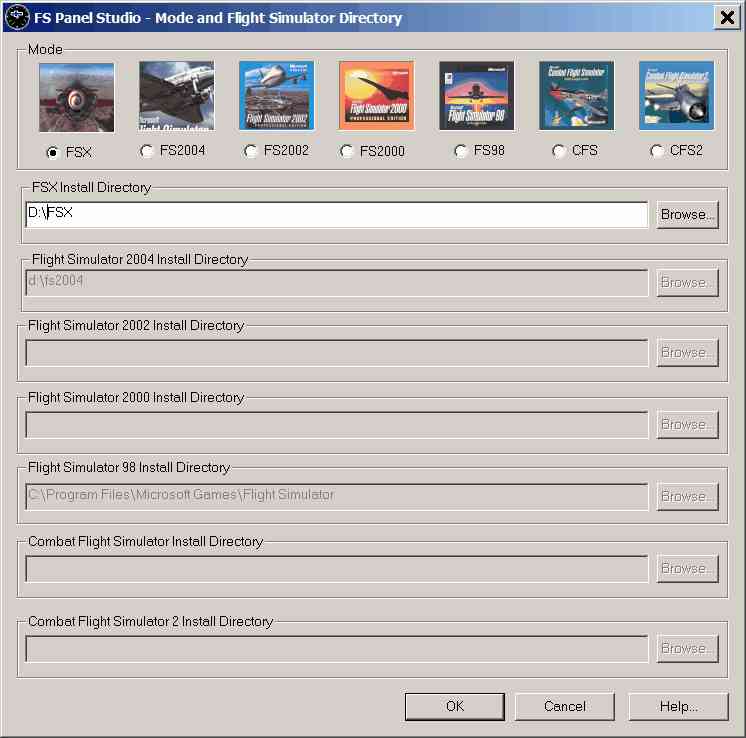
Task: Open Help for this dialog
Action: pos(678,707)
